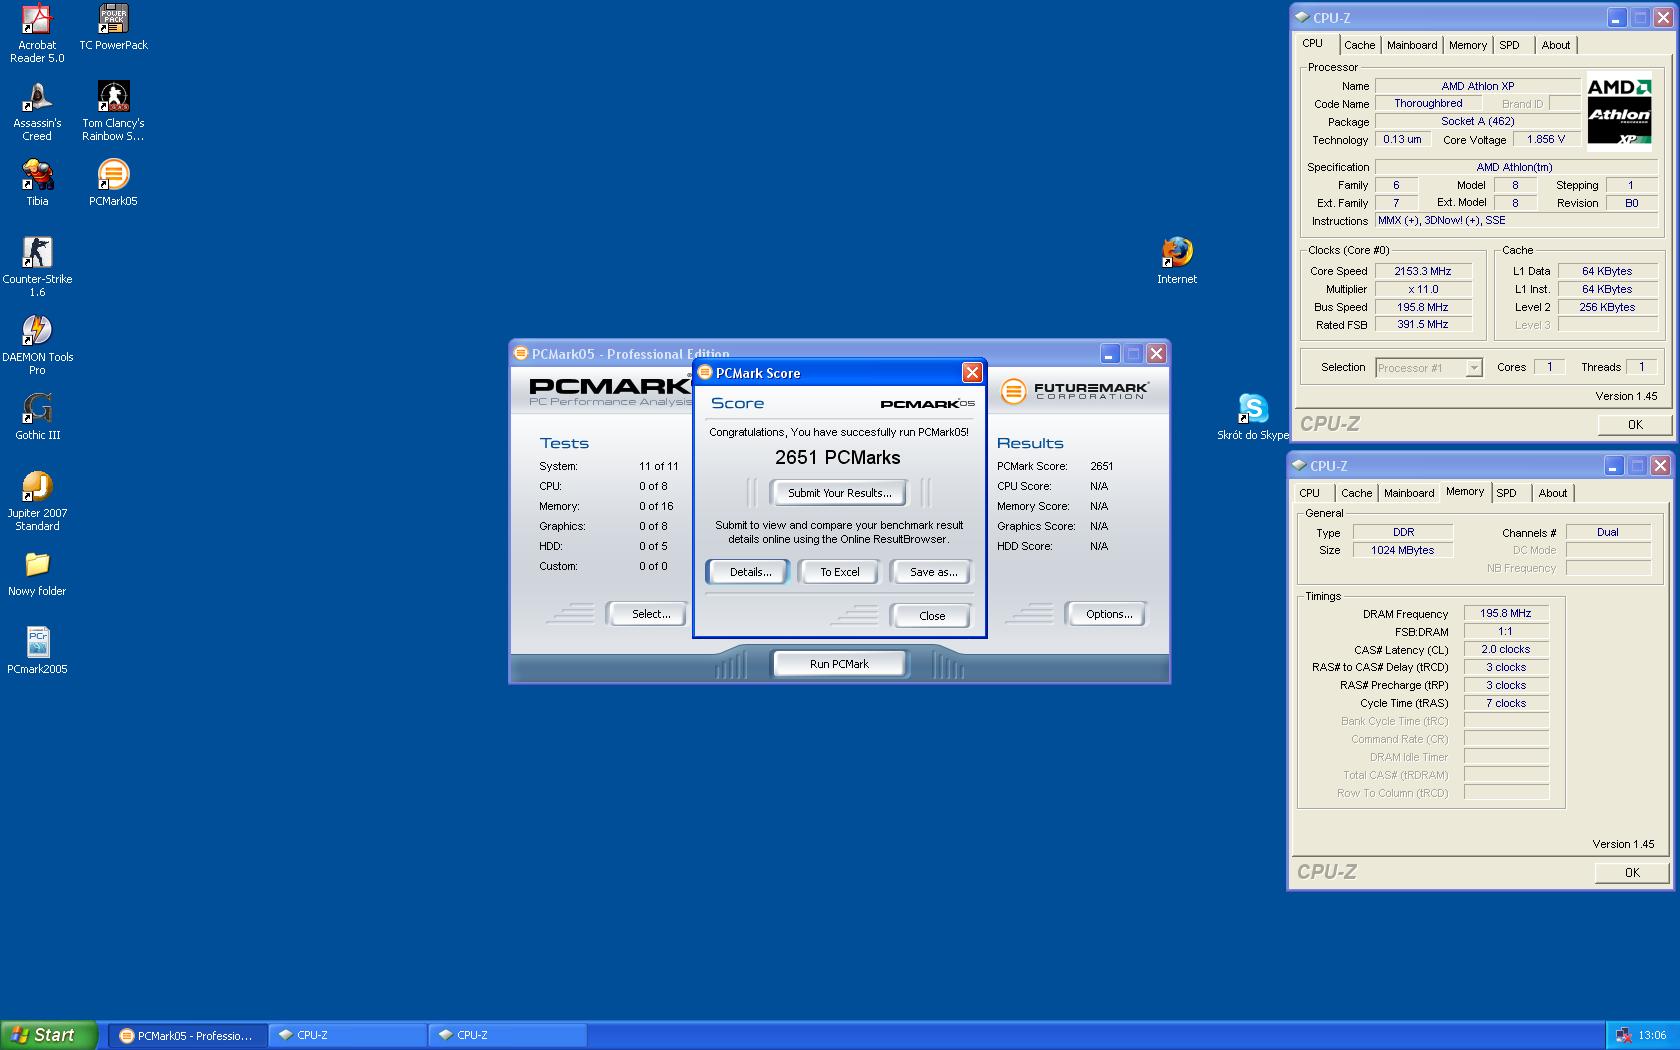Open Jupiter 2007 Standard icon
This screenshot has height=1050, width=1680.
pyautogui.click(x=37, y=502)
